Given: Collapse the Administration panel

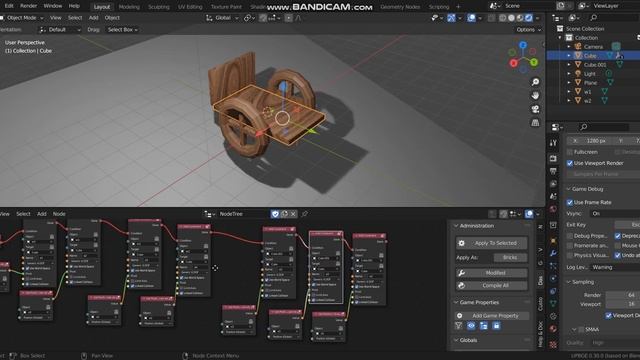Looking at the screenshot, I should pyautogui.click(x=456, y=226).
